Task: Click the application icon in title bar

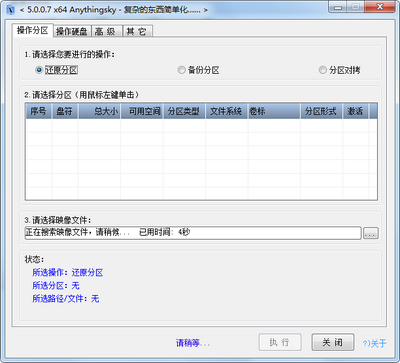Action: point(11,9)
